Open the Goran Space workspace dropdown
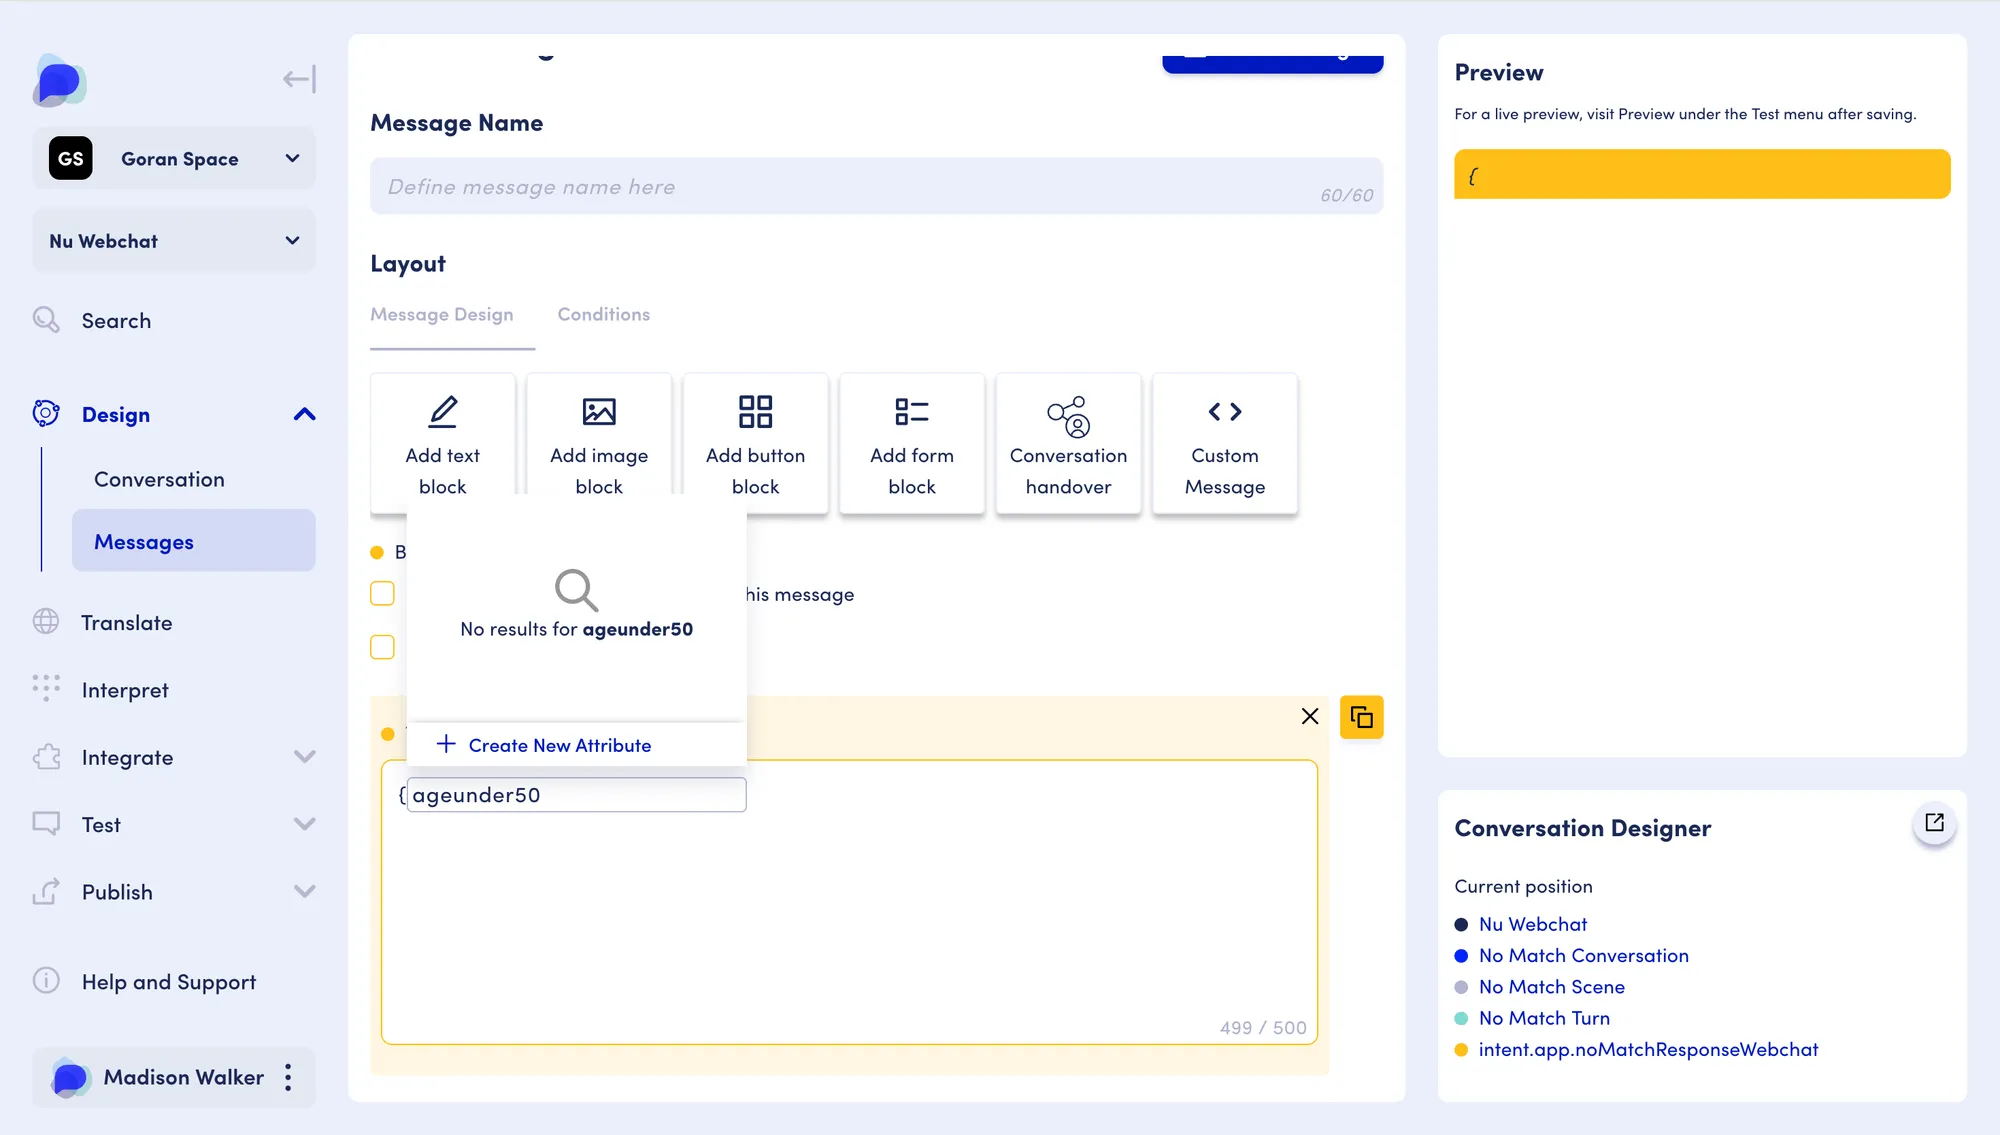Screen dimensions: 2000x1135 (x=174, y=158)
